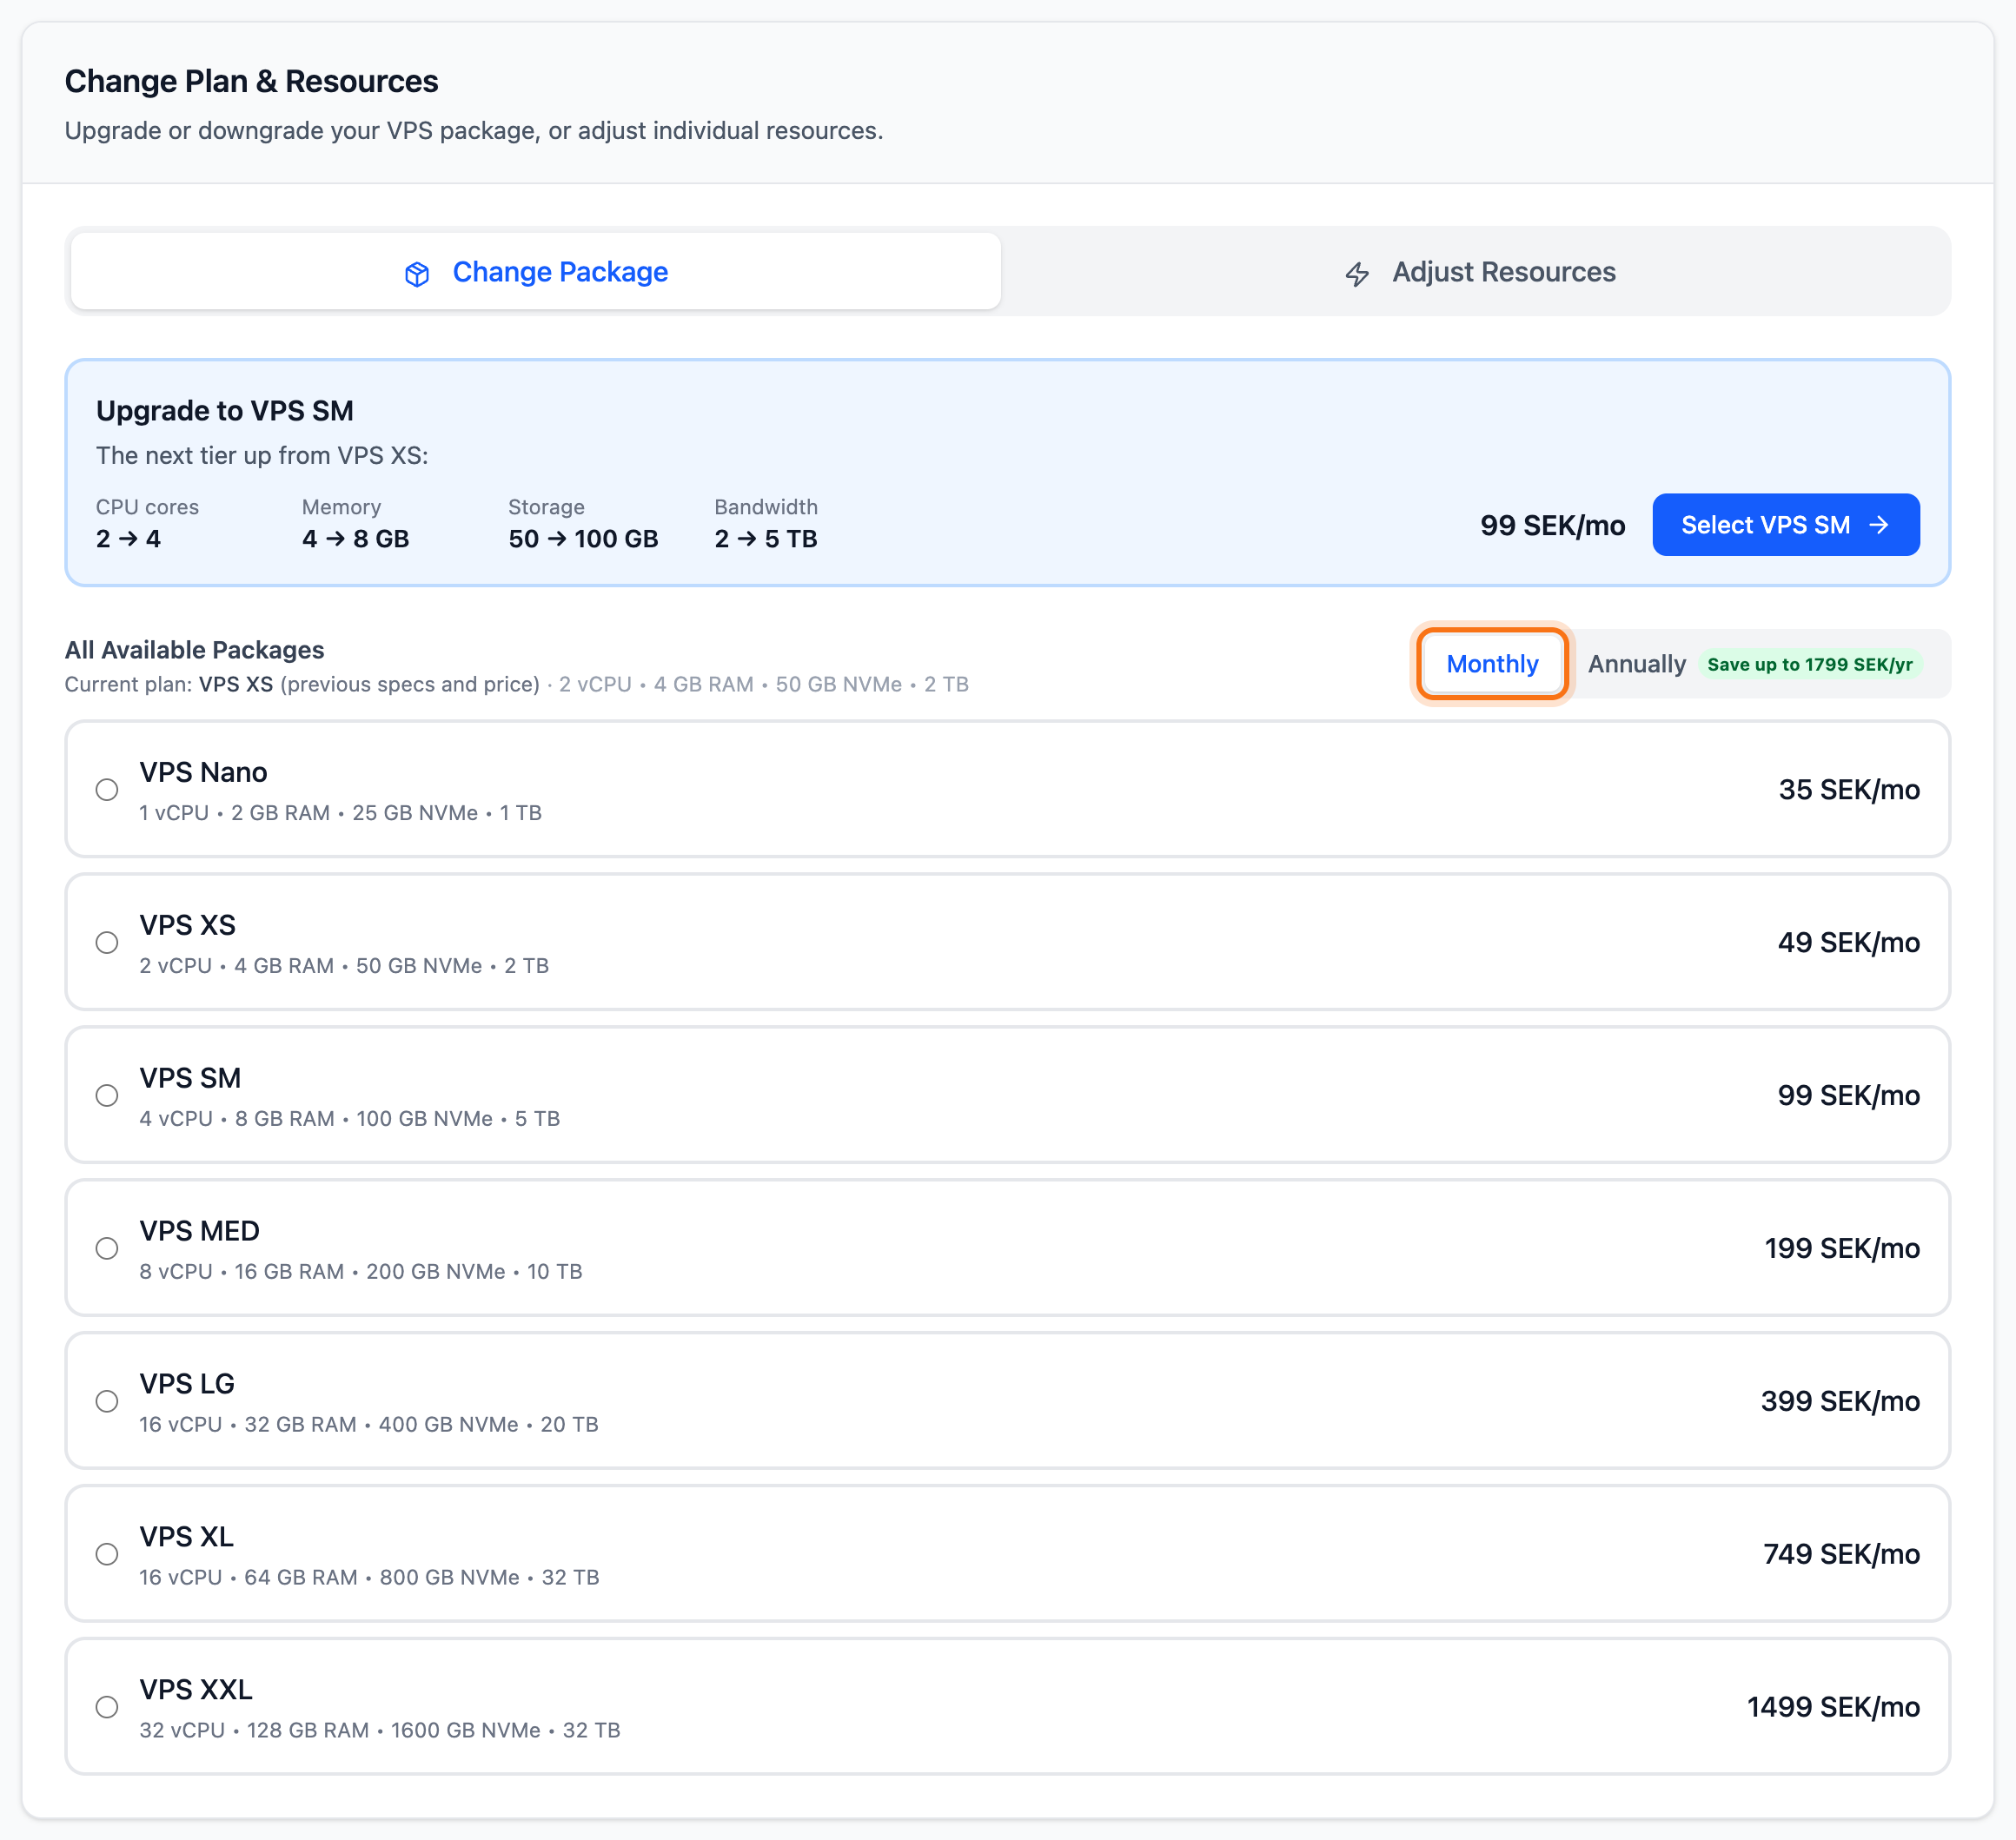
Task: Click the 'Current plan: VPS XS' line
Action: coord(516,685)
